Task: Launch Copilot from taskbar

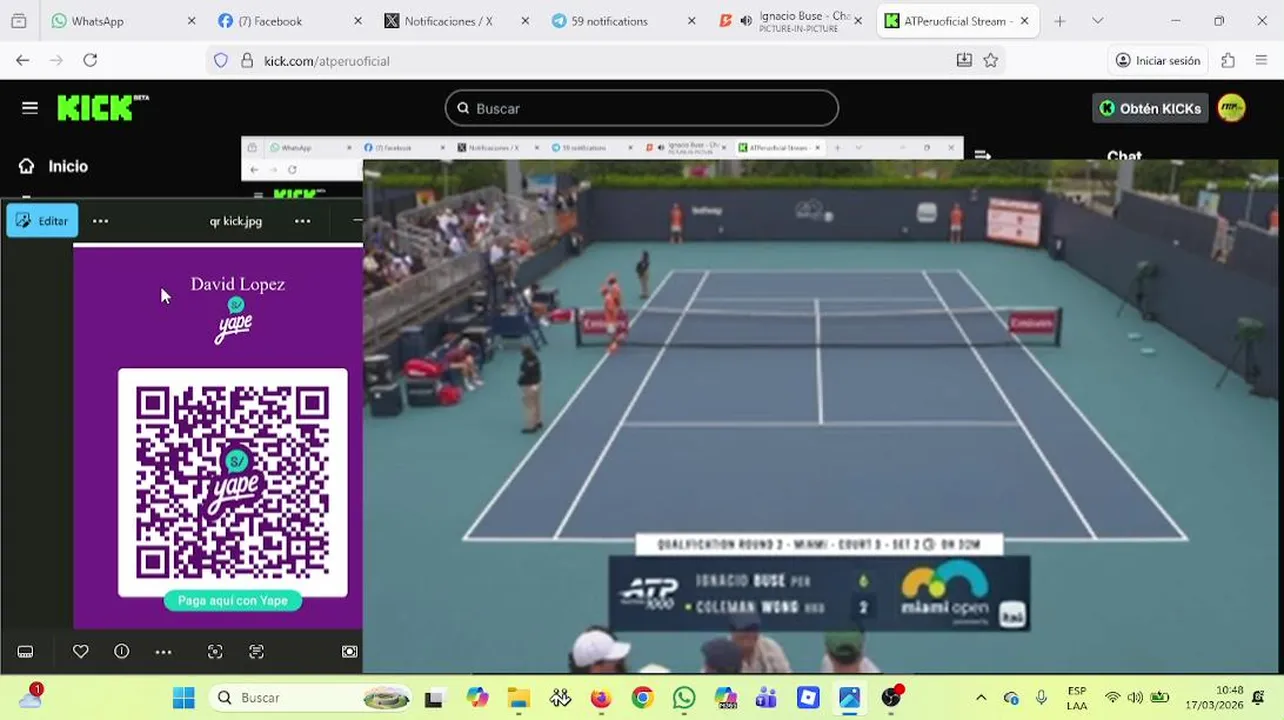Action: (x=476, y=698)
